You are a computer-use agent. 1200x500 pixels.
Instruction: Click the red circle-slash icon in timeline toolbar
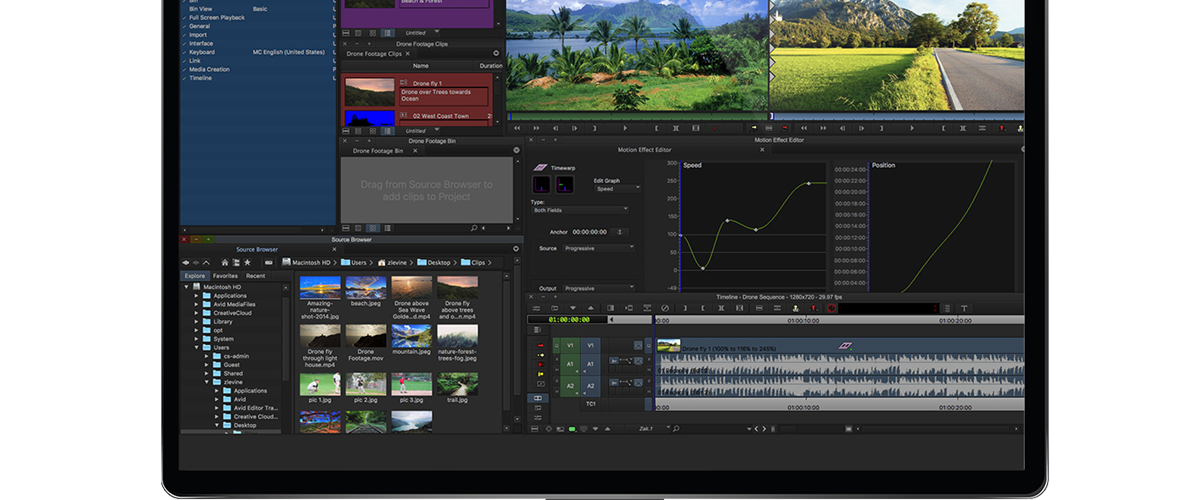pos(832,308)
